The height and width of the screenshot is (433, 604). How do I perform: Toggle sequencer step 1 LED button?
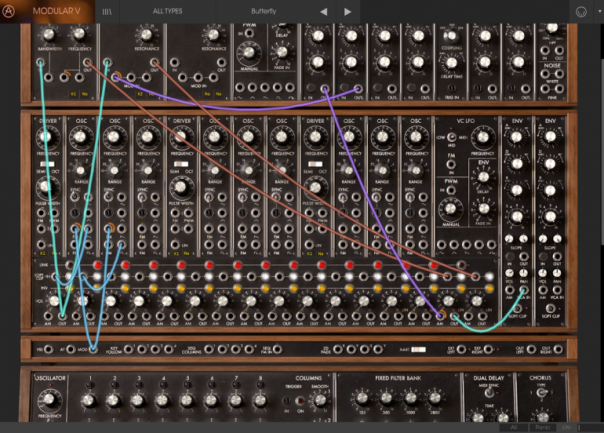[90, 385]
